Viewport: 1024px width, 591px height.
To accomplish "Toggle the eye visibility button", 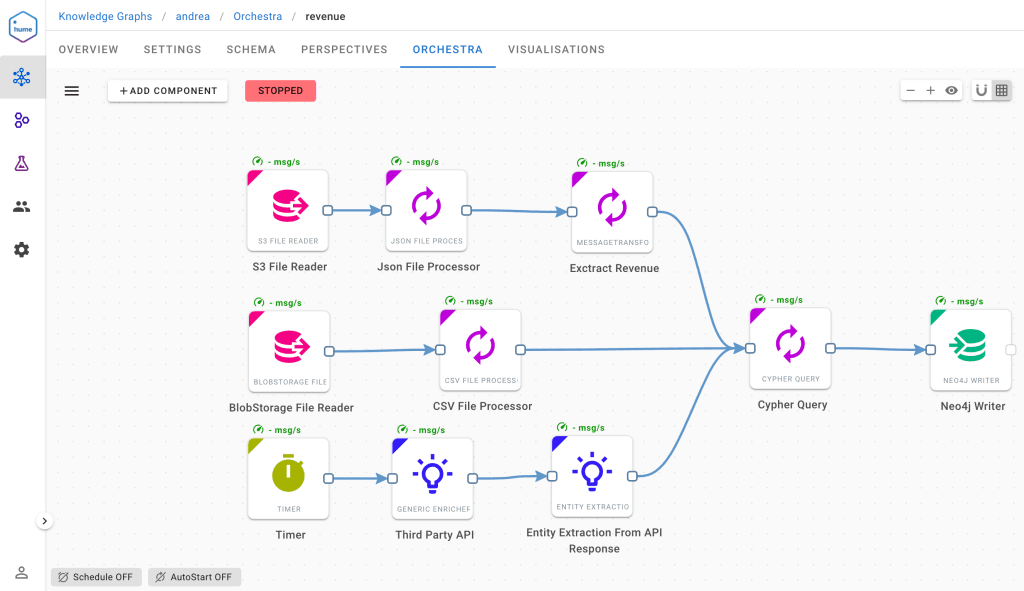I will pos(952,91).
